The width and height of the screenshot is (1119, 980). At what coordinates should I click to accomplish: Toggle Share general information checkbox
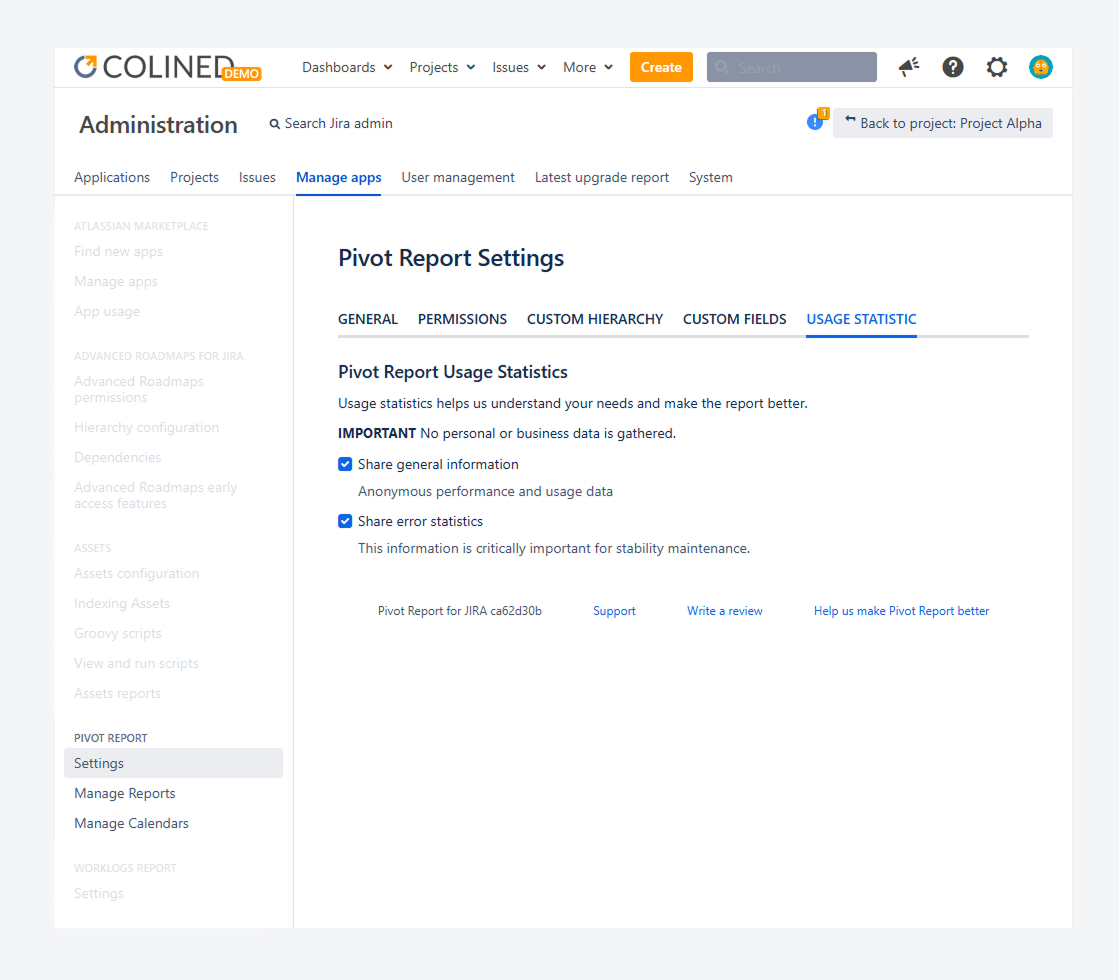pyautogui.click(x=345, y=465)
